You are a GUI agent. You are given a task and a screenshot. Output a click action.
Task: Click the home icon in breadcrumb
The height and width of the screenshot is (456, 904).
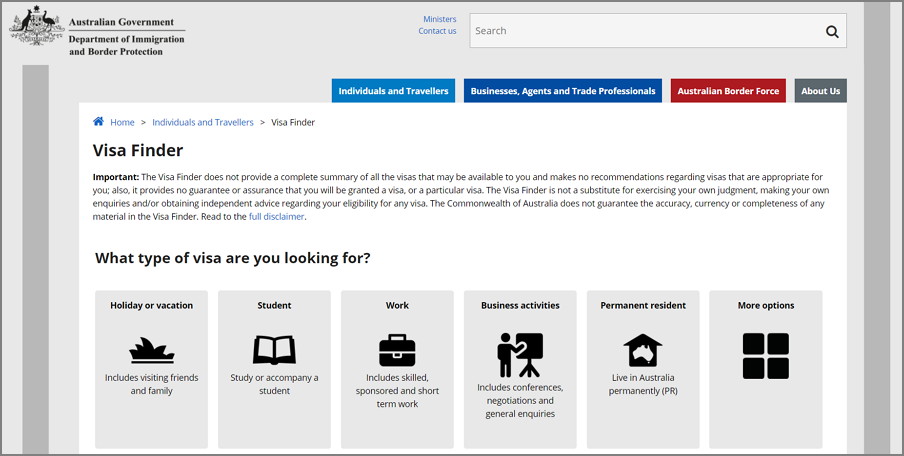pos(99,122)
